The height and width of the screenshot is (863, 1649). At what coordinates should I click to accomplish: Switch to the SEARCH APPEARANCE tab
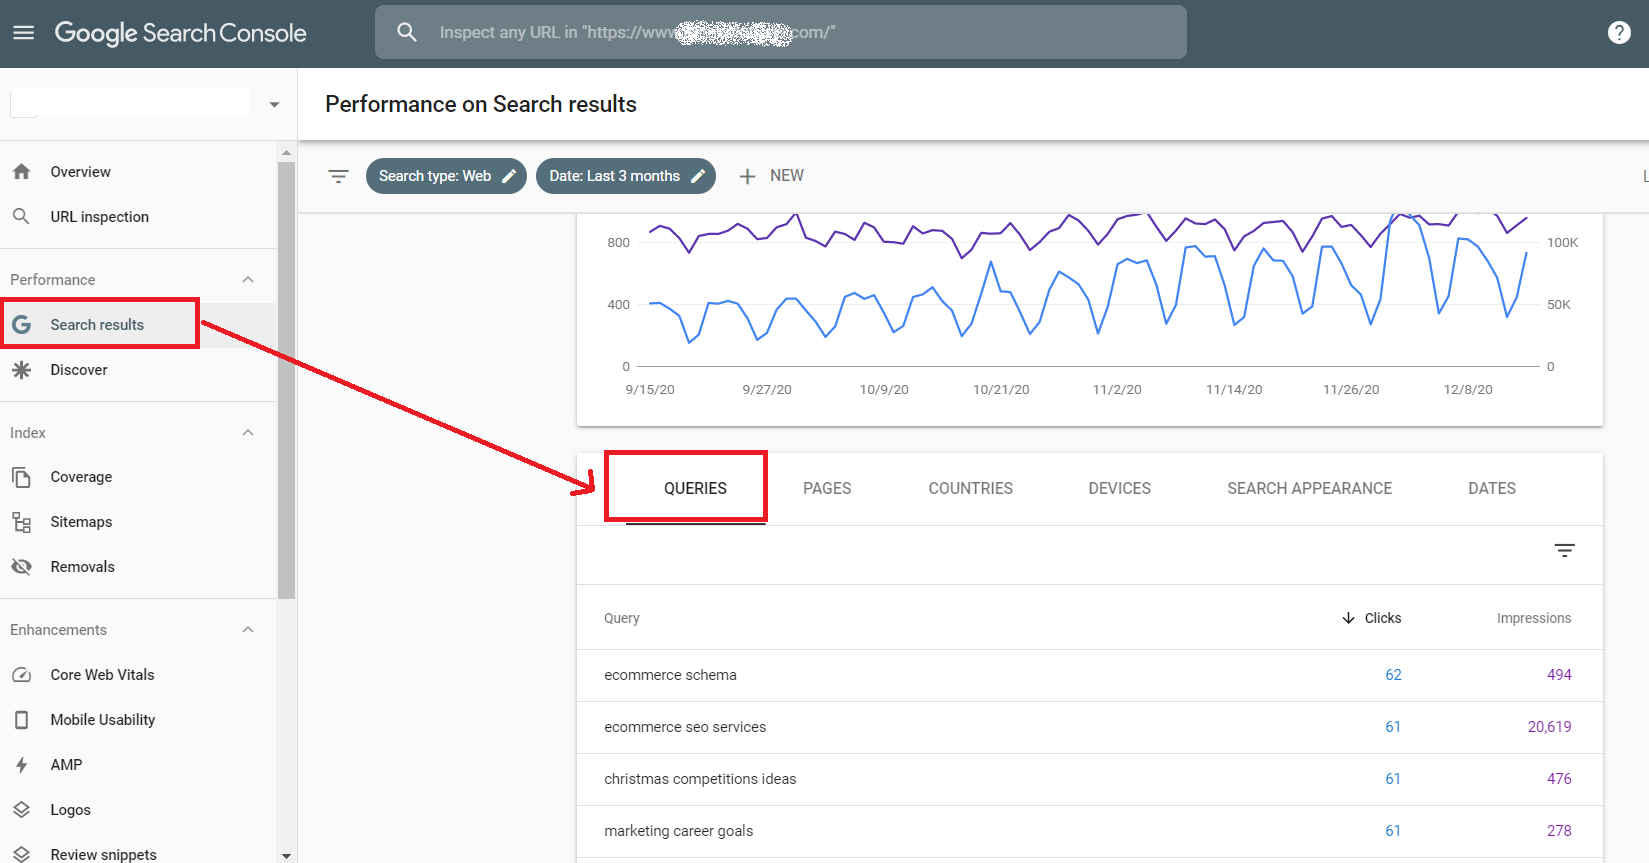click(x=1310, y=488)
